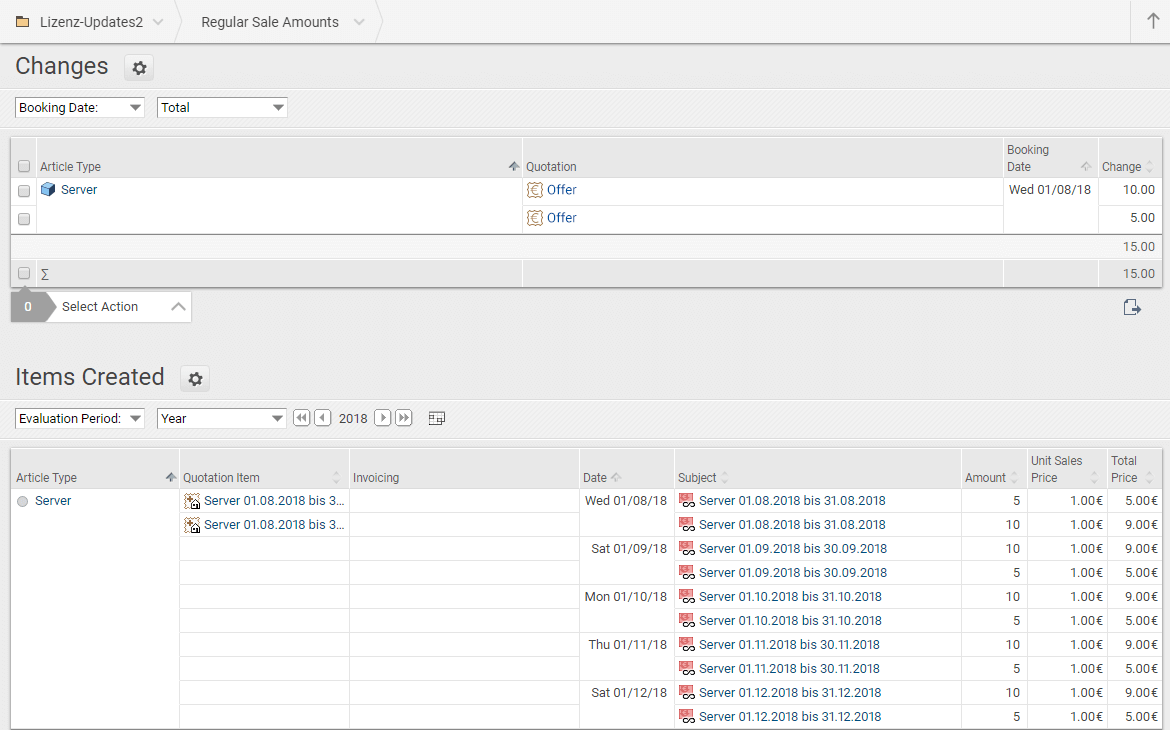Click the up arrow icon at top right
The image size is (1170, 730).
coord(1153,22)
